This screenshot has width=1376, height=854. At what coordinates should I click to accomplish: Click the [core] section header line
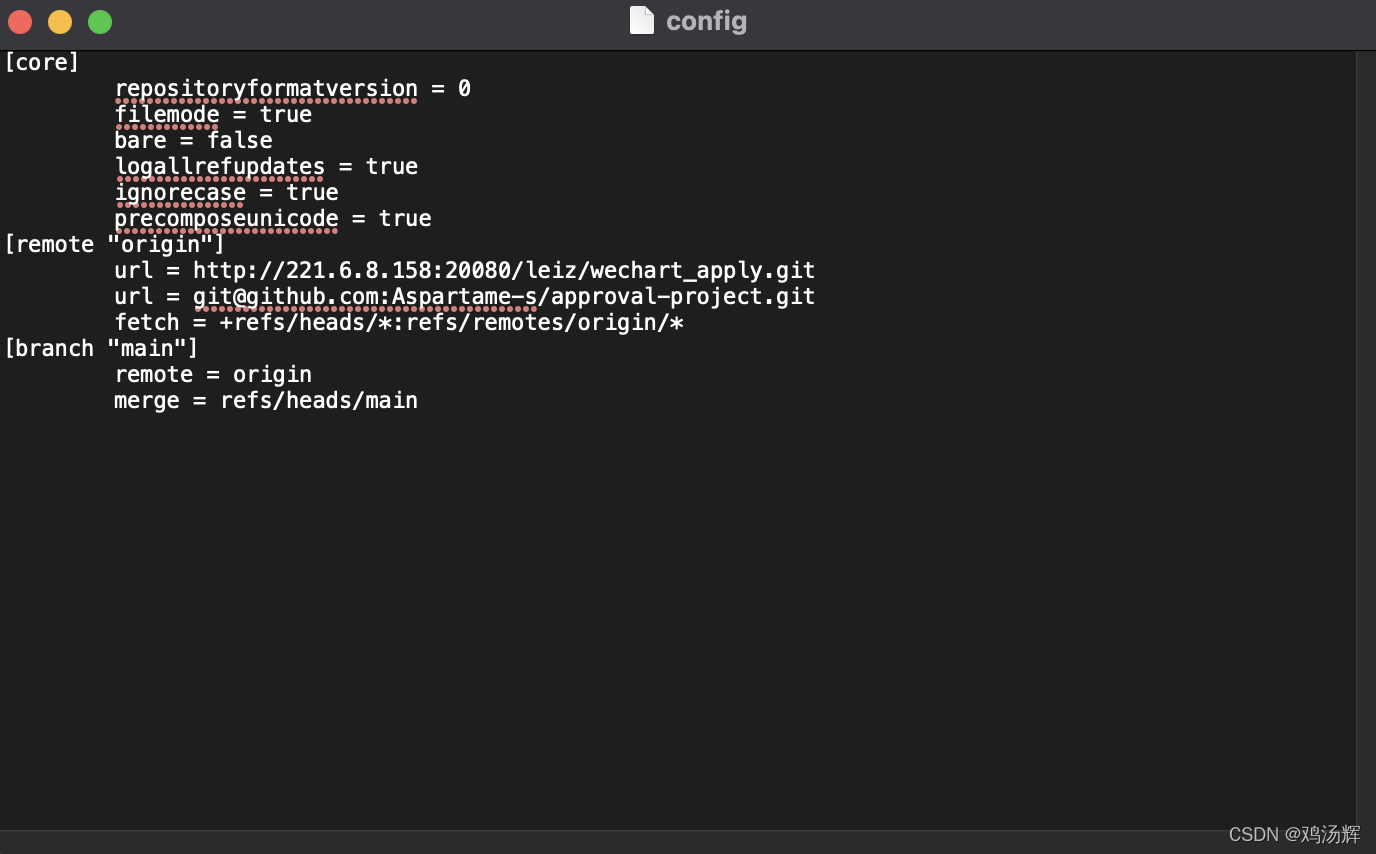pyautogui.click(x=42, y=62)
